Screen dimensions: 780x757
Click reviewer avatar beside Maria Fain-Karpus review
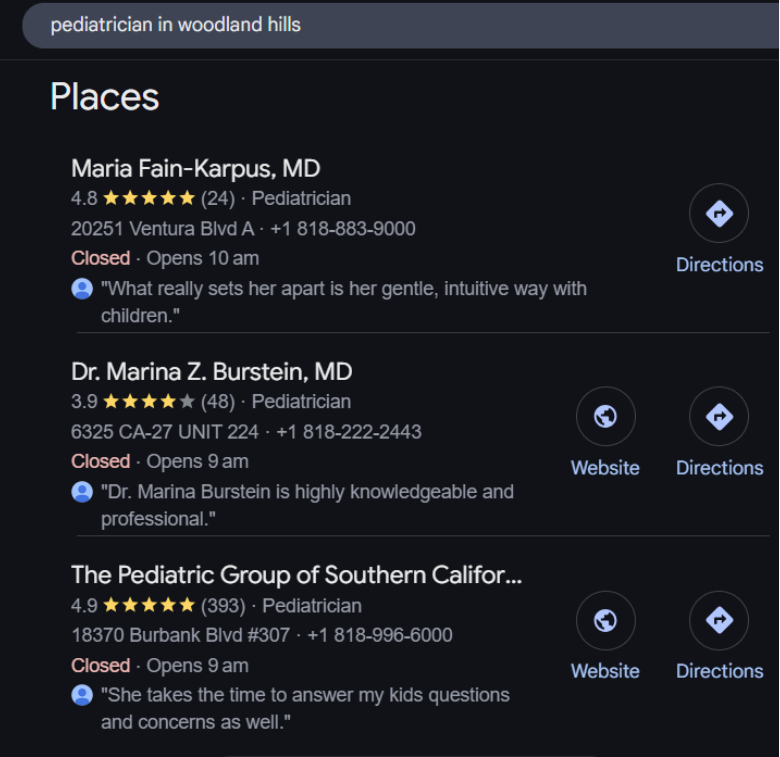tap(82, 288)
